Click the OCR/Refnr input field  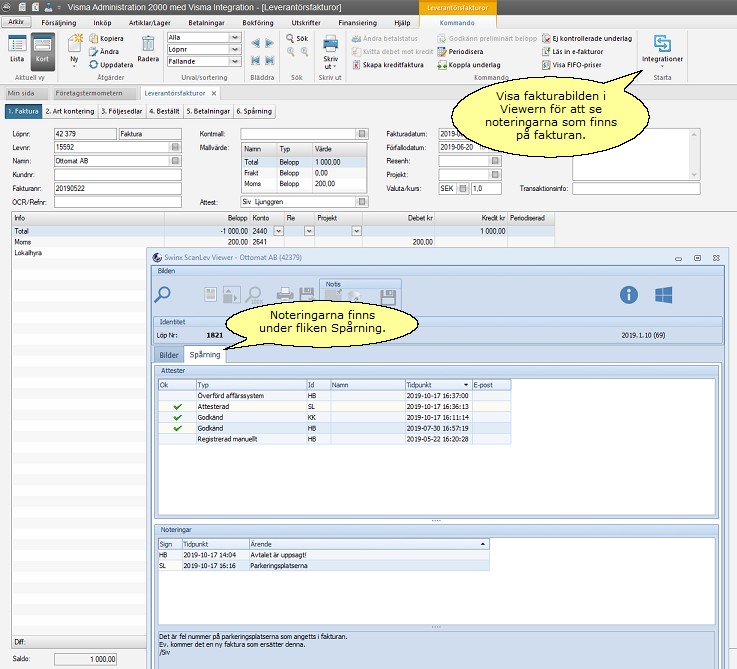(x=118, y=202)
